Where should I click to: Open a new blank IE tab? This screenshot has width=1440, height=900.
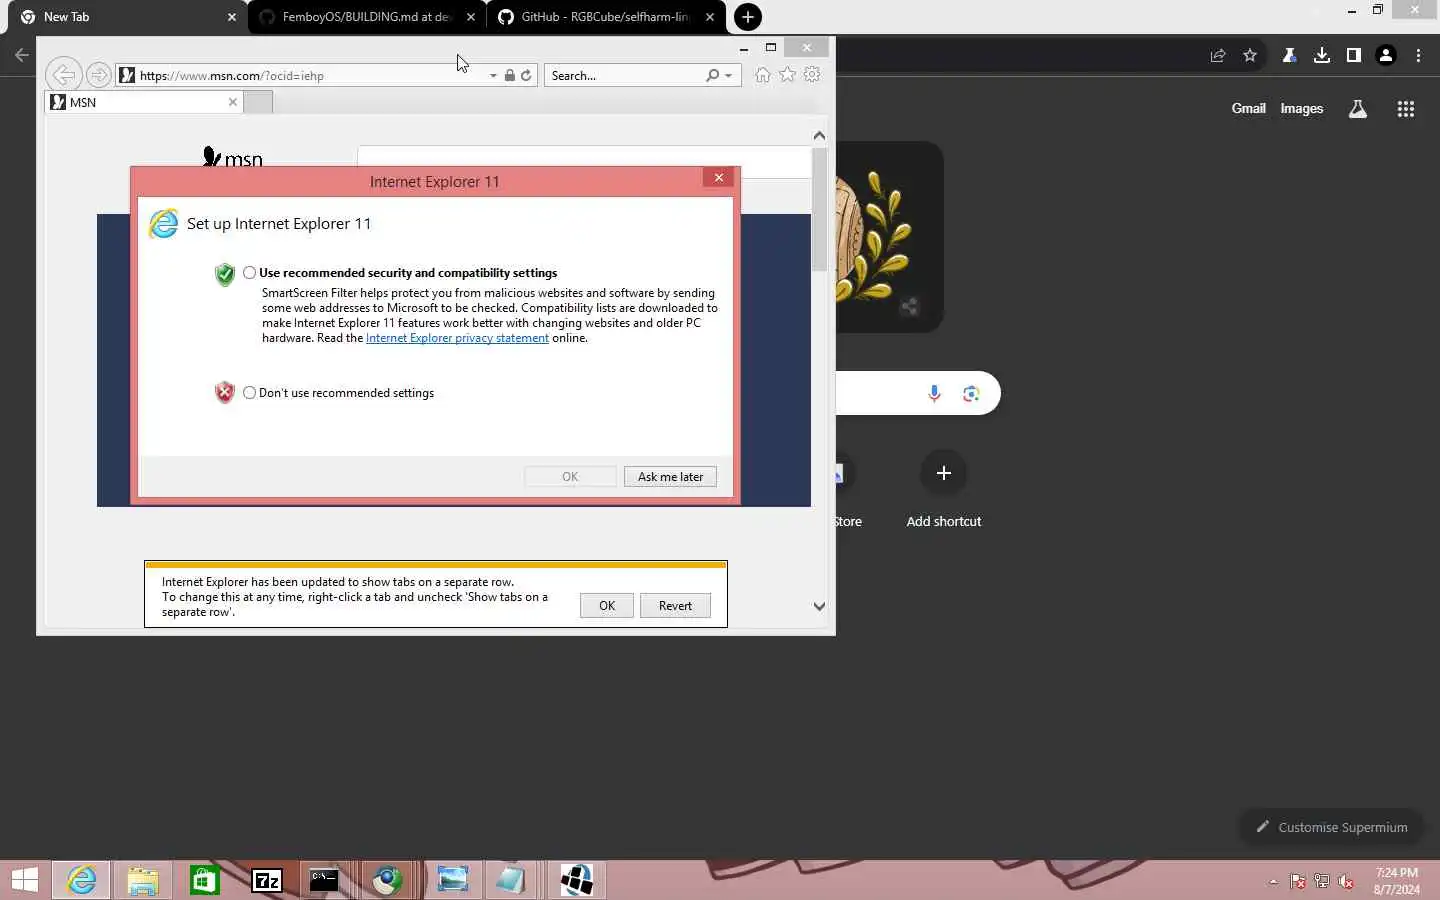tap(258, 102)
